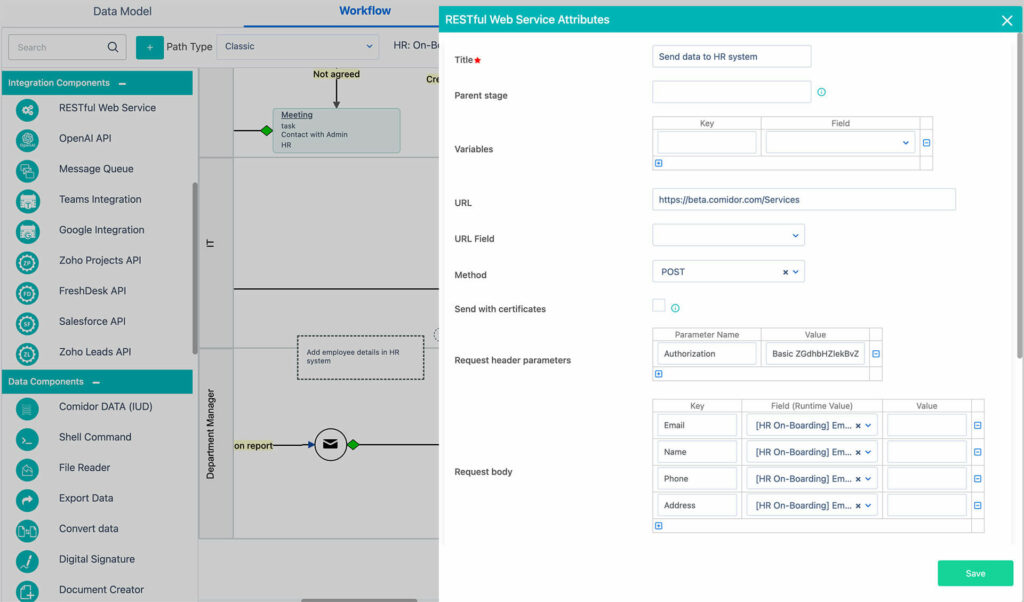
Task: Collapse the Data Components section
Action: click(96, 382)
